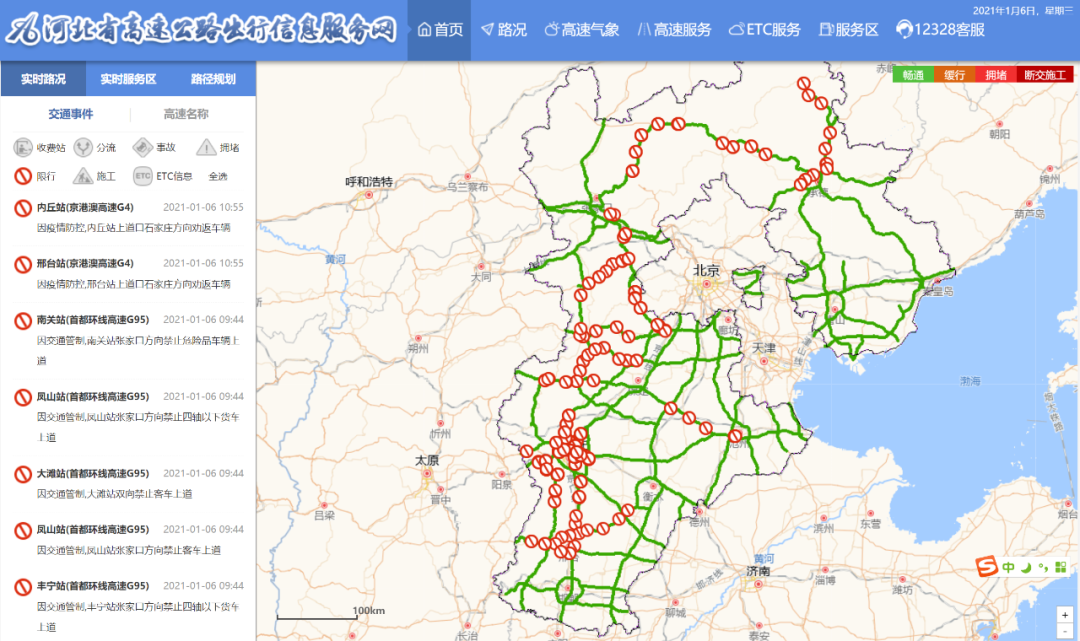
Task: Open the 服务区 menu item
Action: pyautogui.click(x=849, y=30)
